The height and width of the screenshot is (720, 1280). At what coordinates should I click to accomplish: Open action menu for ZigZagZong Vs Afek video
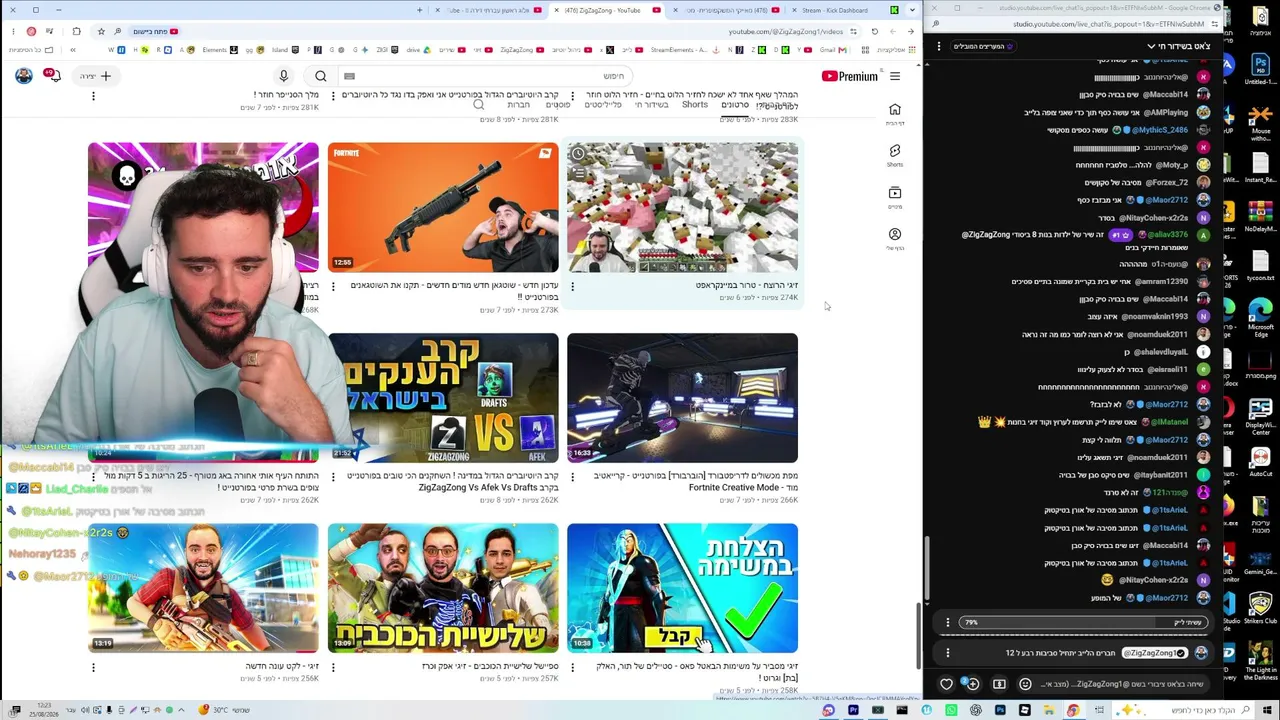pyautogui.click(x=332, y=476)
